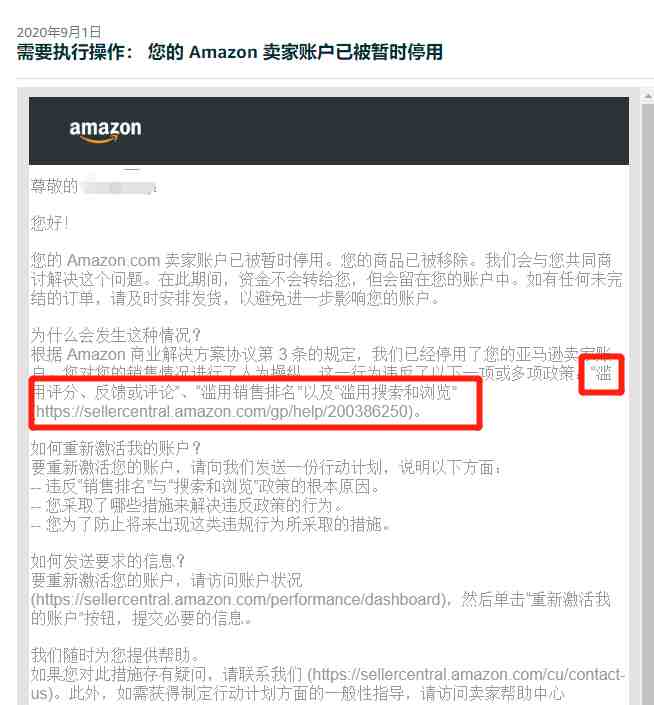This screenshot has width=654, height=705.
Task: Click the Amazon logo in the email banner
Action: tap(105, 131)
